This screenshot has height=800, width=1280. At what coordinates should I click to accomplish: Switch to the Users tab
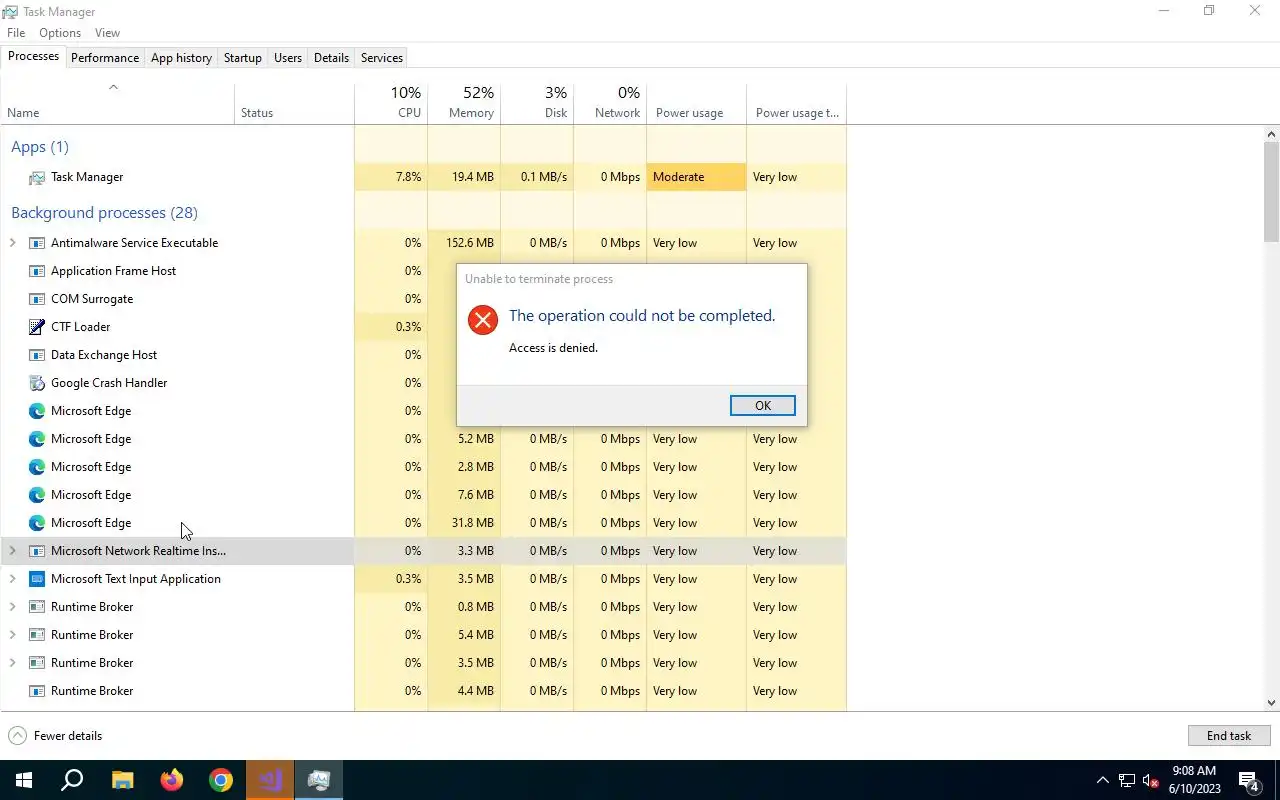(x=288, y=58)
